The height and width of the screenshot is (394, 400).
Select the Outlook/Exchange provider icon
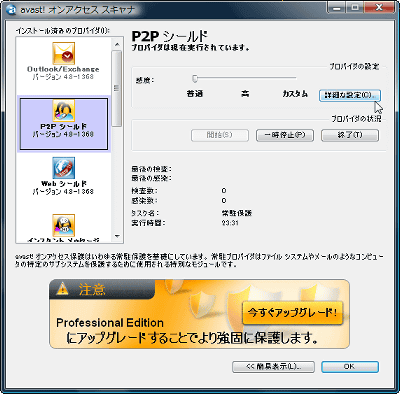(x=63, y=53)
